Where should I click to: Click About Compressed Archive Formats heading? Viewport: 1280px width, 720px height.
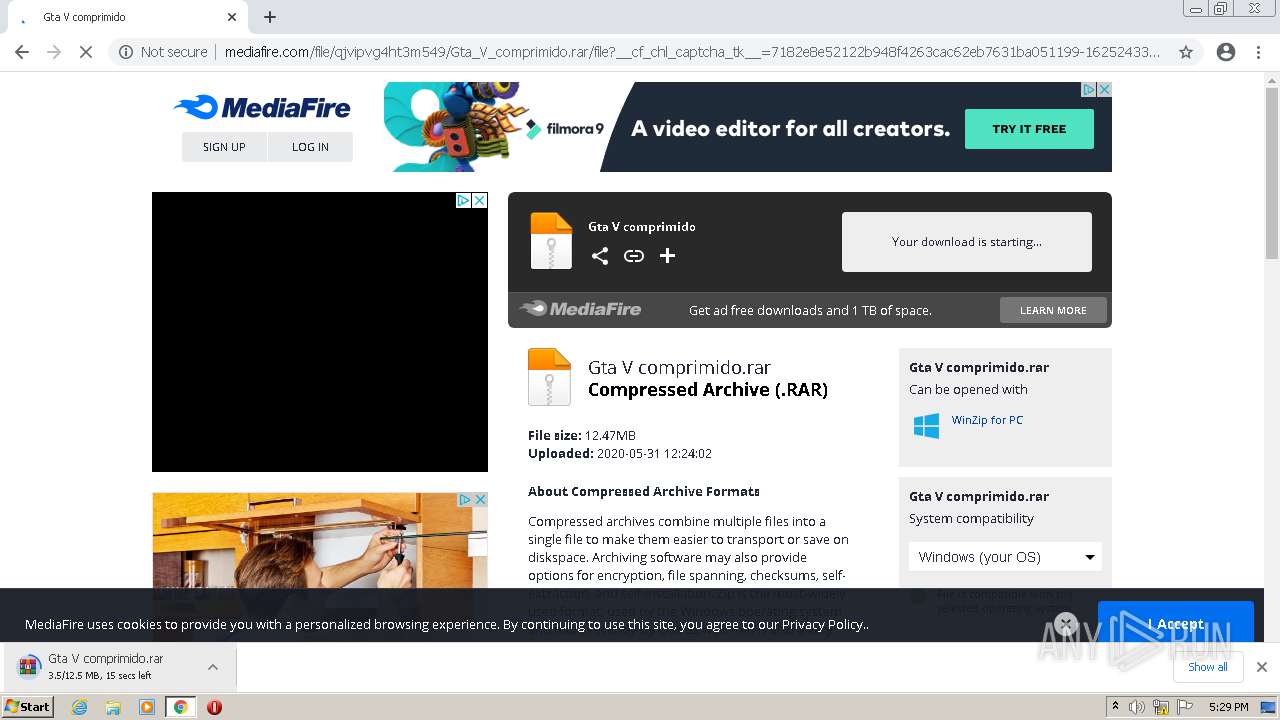click(644, 491)
